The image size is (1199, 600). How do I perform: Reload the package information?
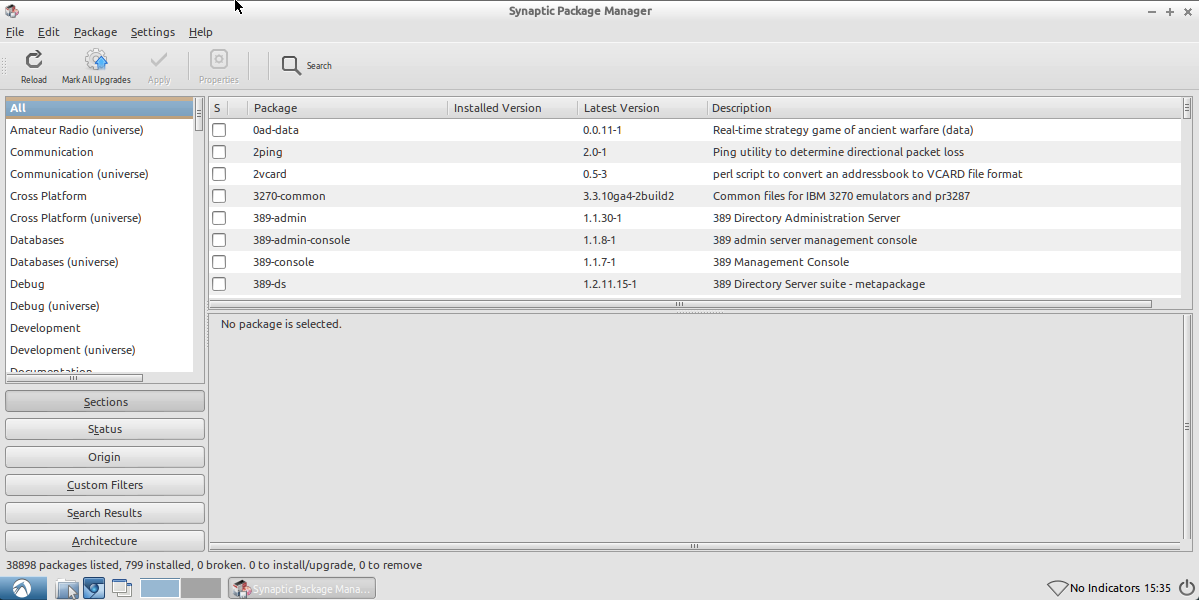tap(33, 65)
